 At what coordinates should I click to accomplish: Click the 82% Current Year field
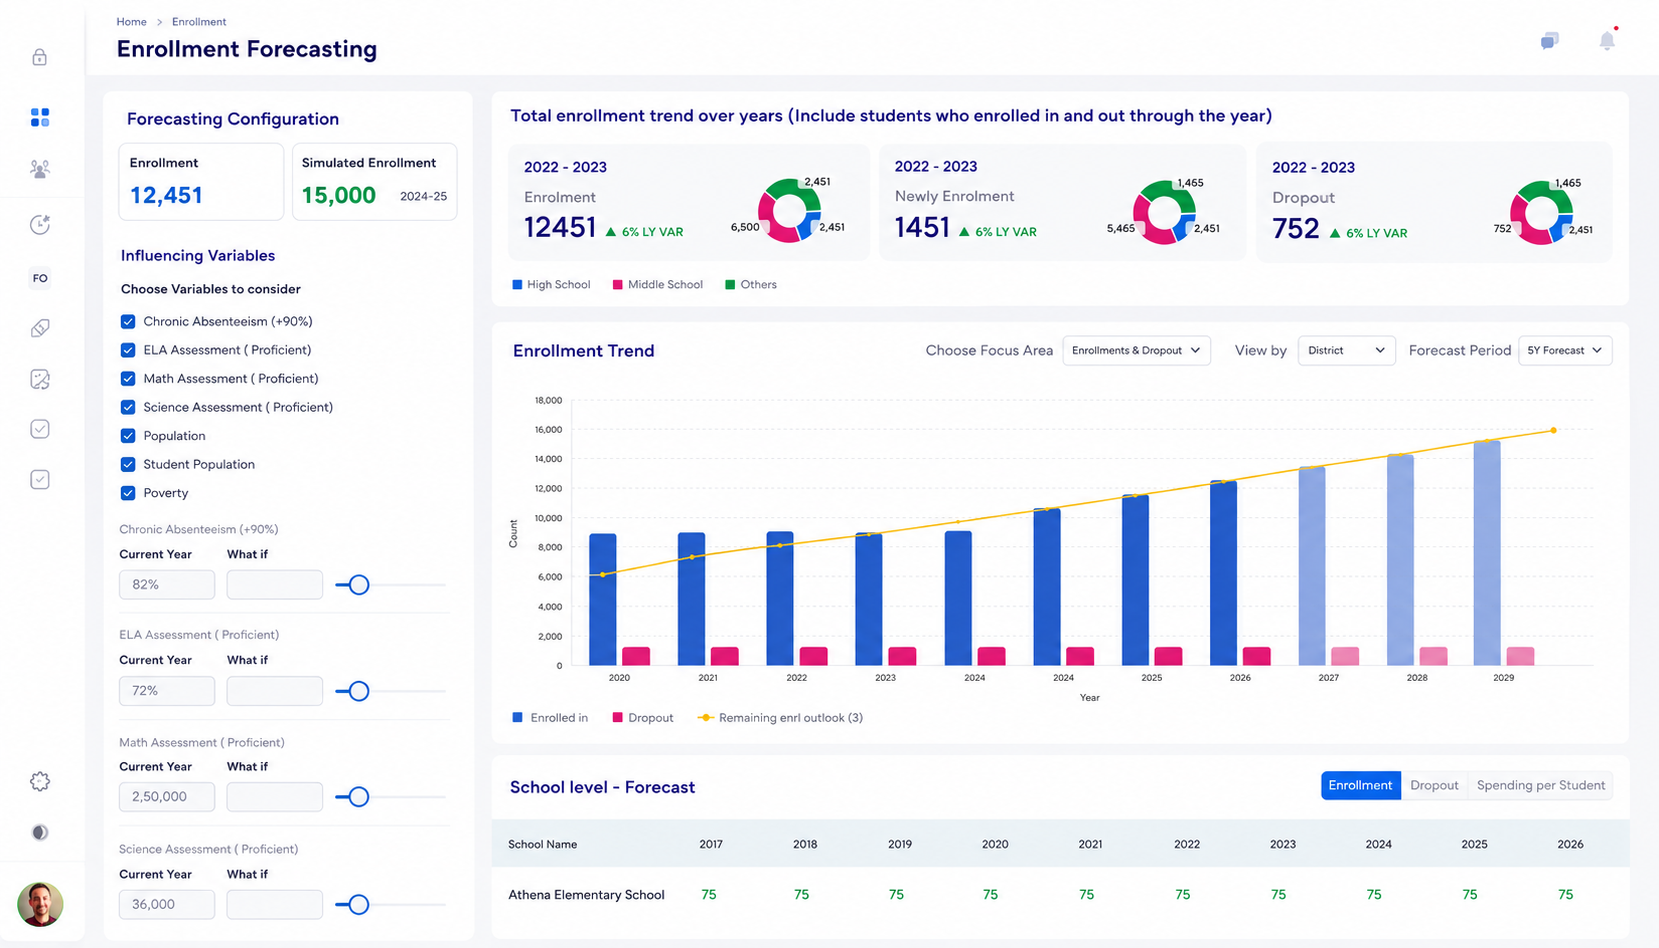(x=167, y=585)
